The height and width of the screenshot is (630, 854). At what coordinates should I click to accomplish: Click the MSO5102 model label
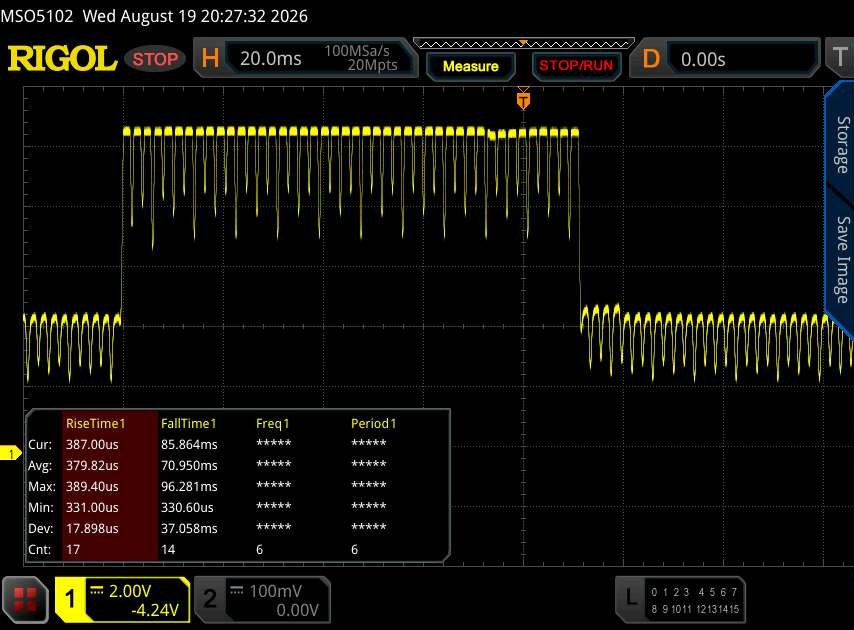(x=36, y=16)
